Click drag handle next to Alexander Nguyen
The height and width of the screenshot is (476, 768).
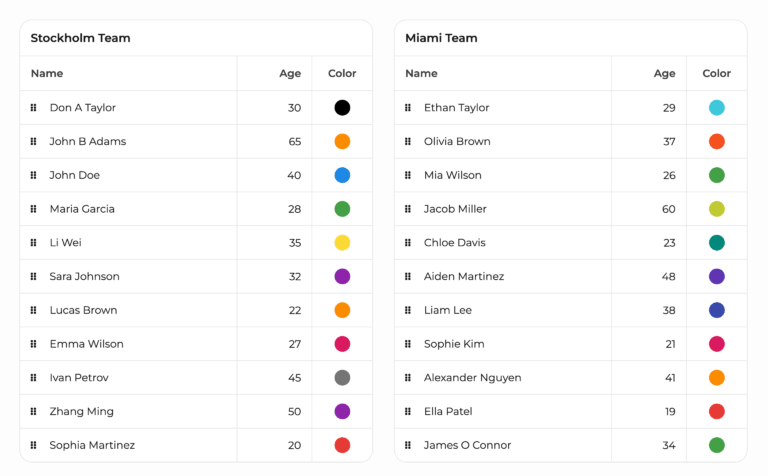(408, 378)
